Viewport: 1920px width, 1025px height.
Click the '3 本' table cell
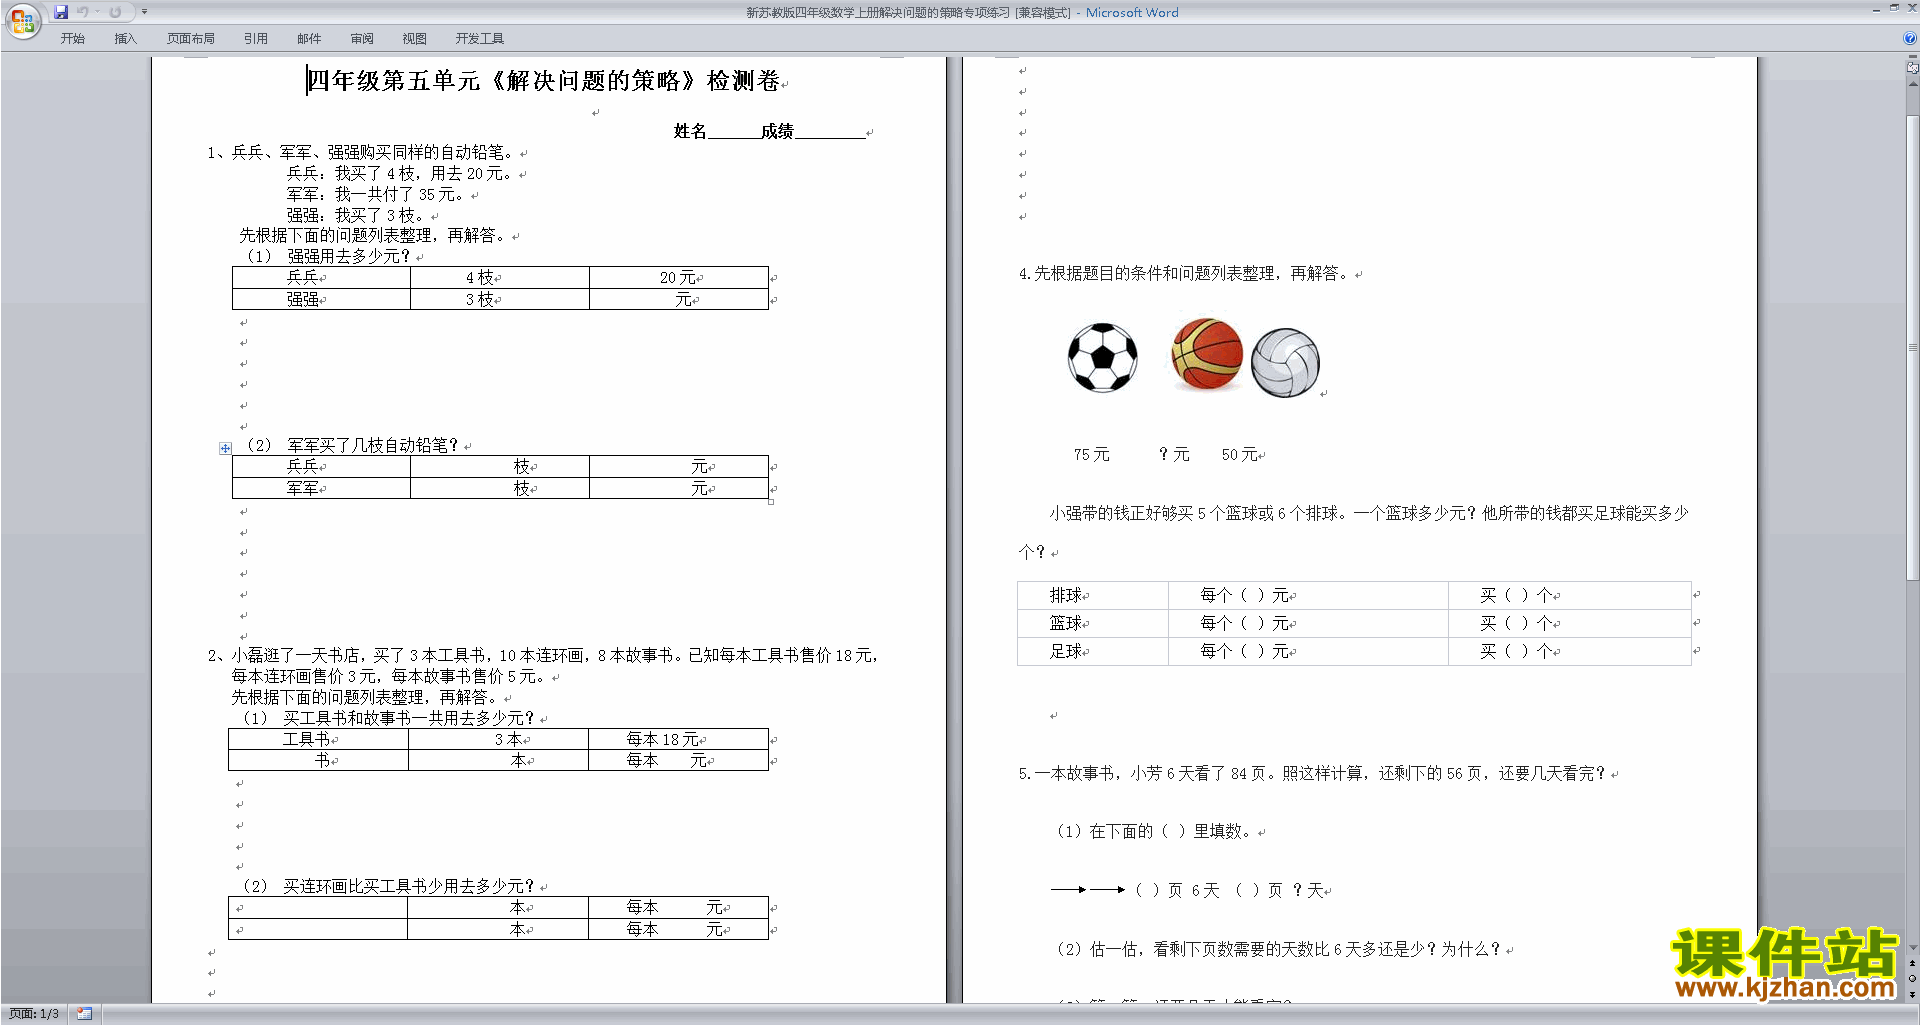(498, 739)
